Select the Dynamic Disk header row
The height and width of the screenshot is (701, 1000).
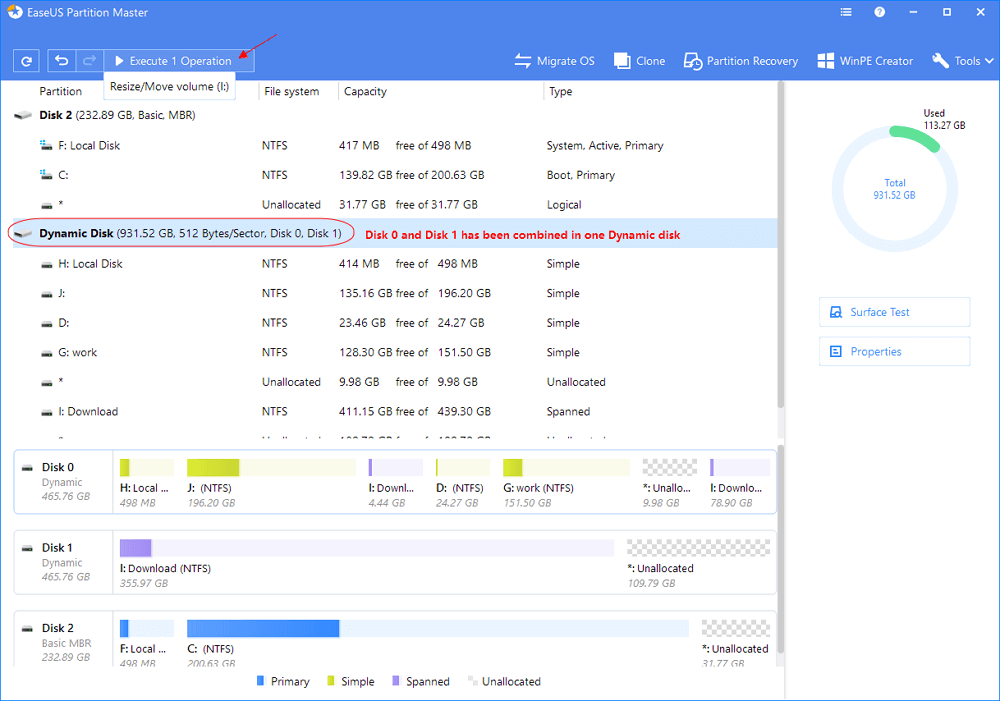click(395, 233)
